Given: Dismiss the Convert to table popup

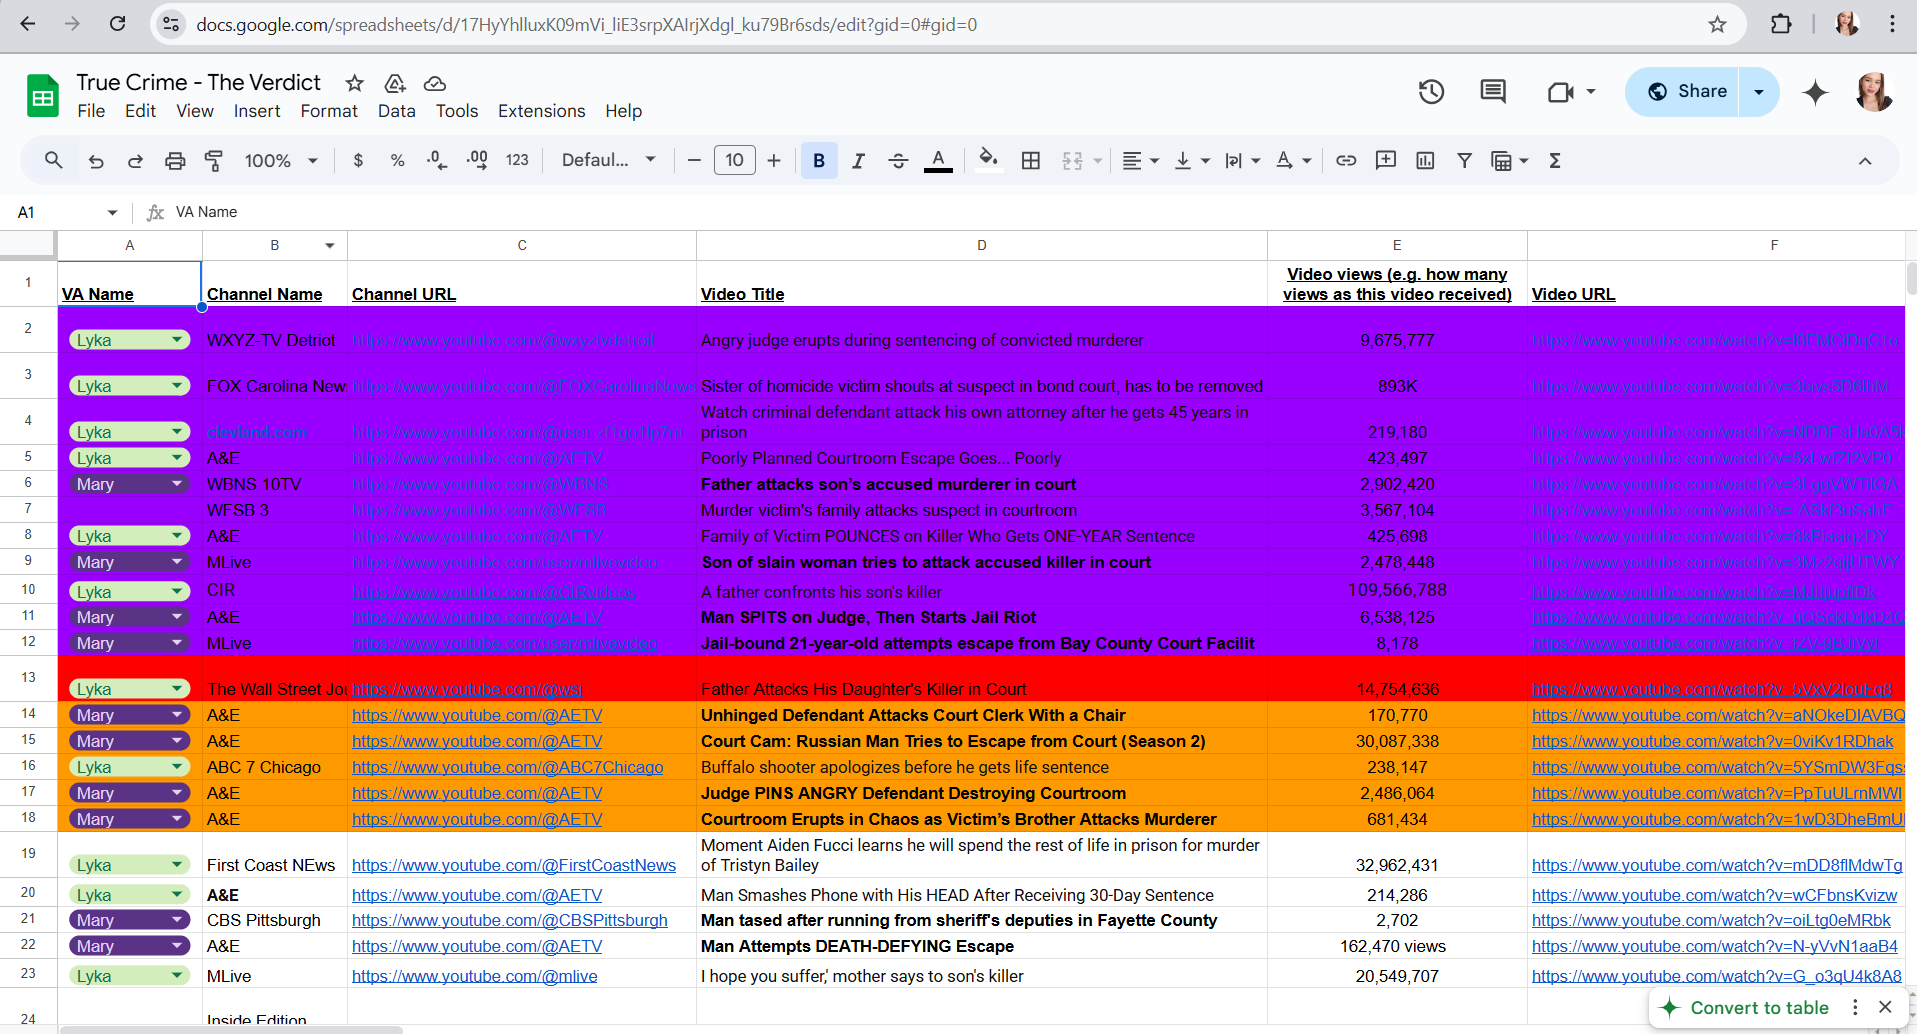Looking at the screenshot, I should 1885,1007.
